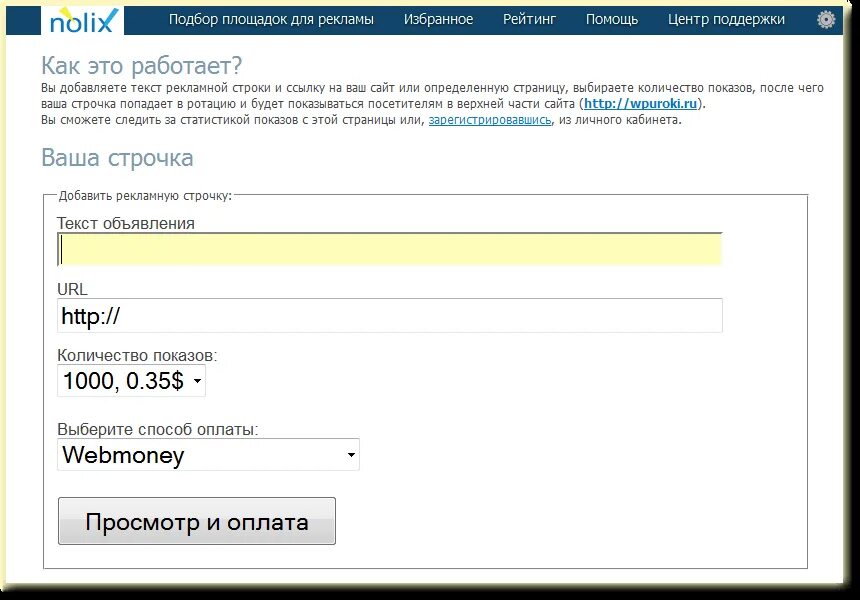
Task: Focus the Текст объявления input field
Action: [389, 250]
